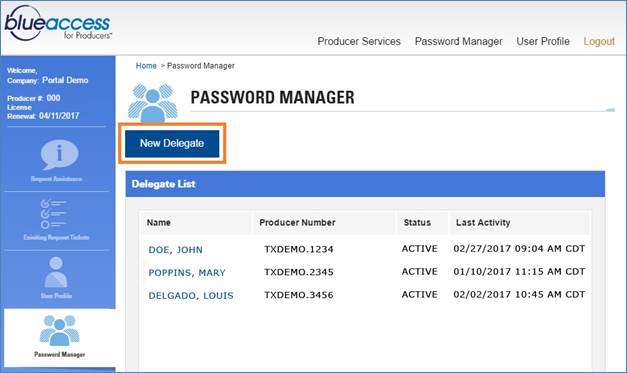
Task: Open the Existing Request Tickets checklist icon
Action: coord(53,214)
